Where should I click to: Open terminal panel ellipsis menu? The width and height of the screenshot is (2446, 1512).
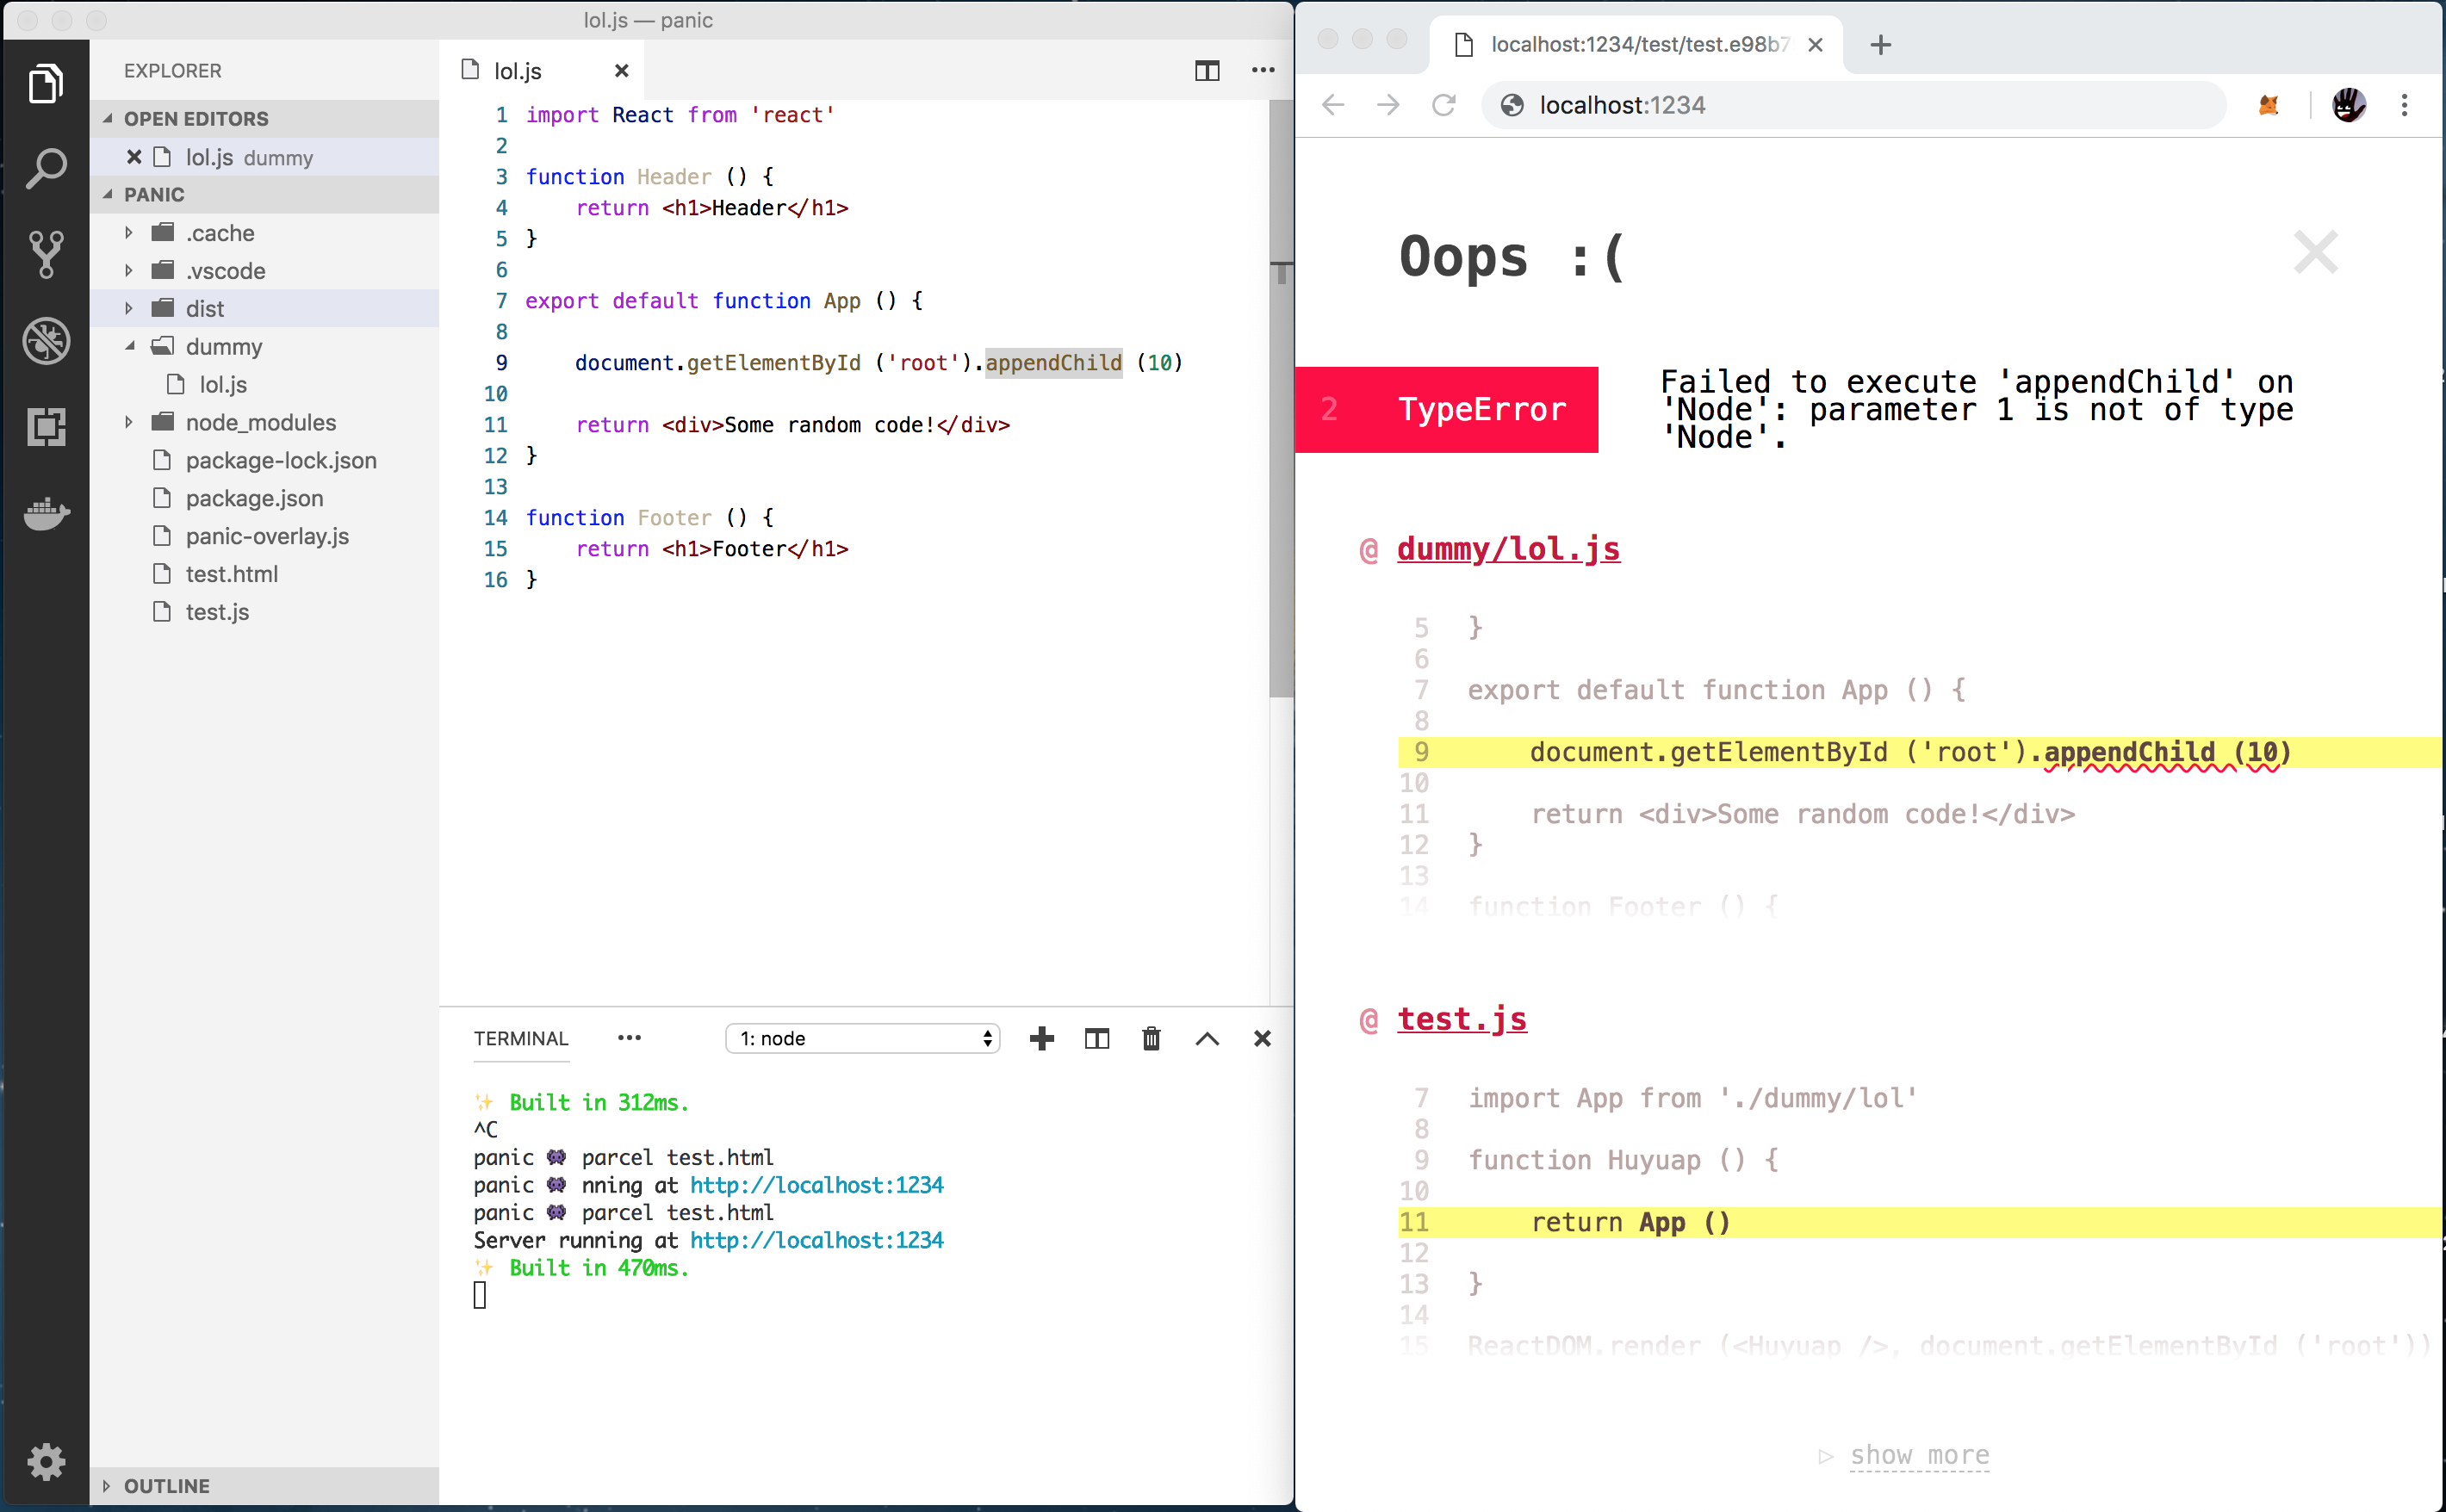[x=629, y=1038]
